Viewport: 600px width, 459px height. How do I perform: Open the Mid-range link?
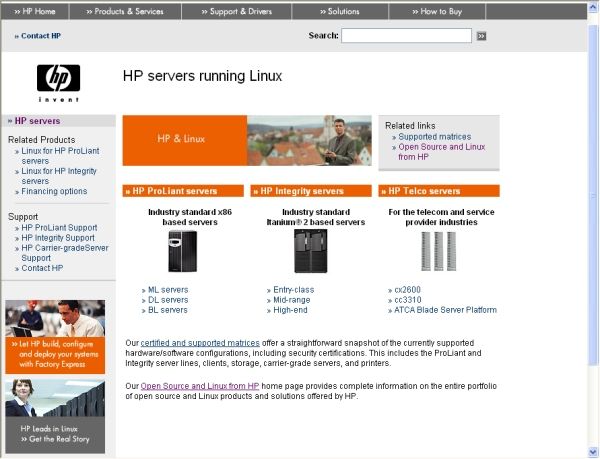coord(292,300)
